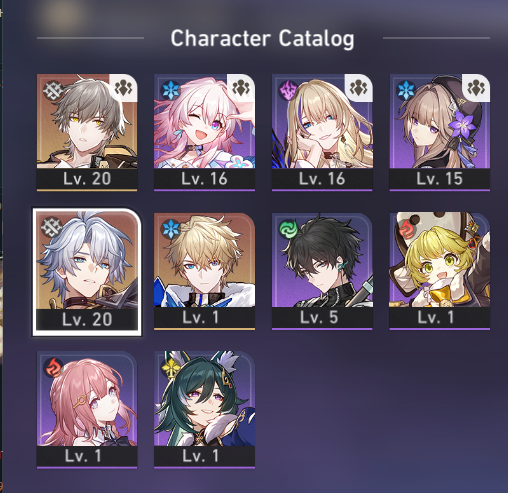The width and height of the screenshot is (508, 493).
Task: Click the team badge on the Trailblazer card
Action: [x=123, y=87]
